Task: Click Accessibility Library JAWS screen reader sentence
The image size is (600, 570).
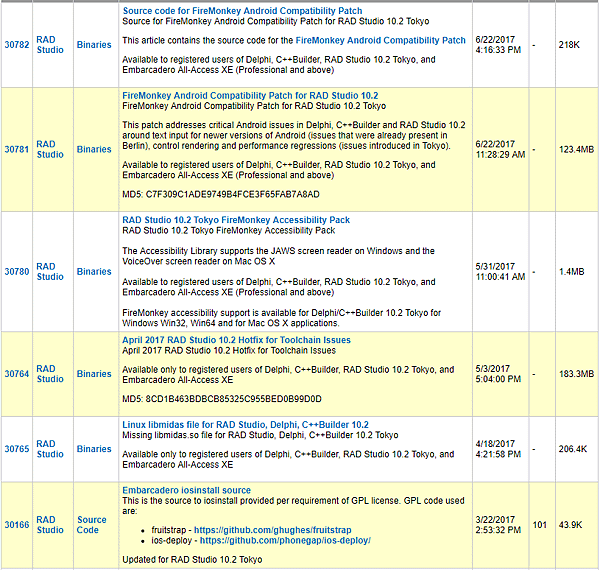Action: (278, 256)
